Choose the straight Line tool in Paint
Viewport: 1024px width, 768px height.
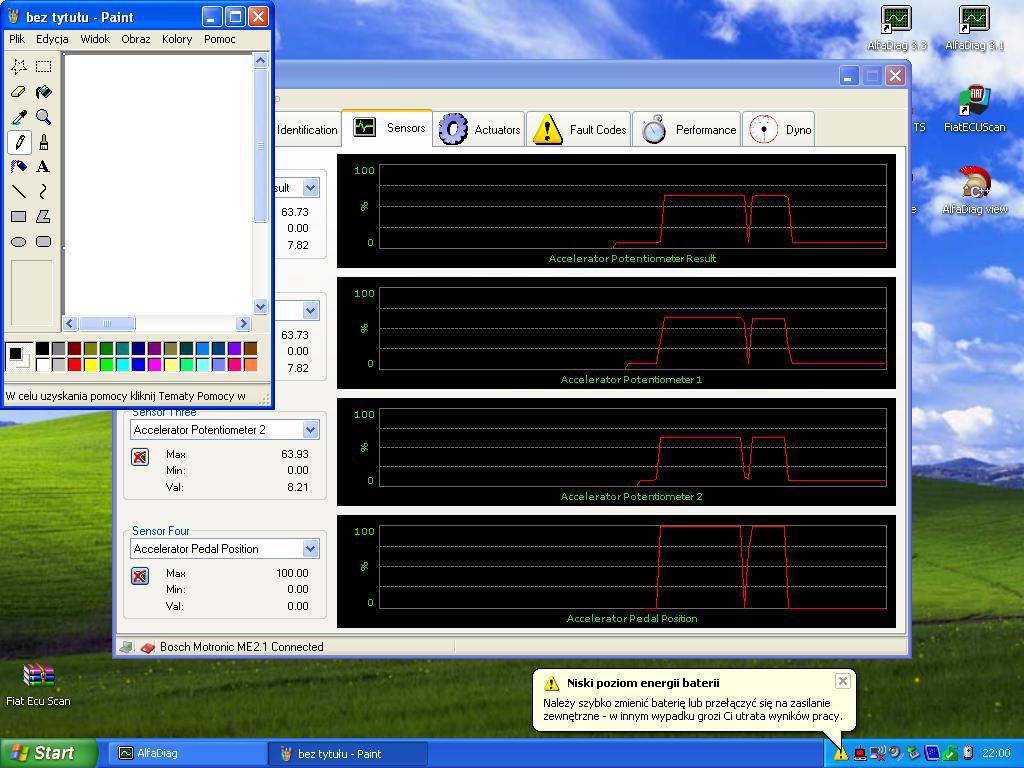point(19,191)
